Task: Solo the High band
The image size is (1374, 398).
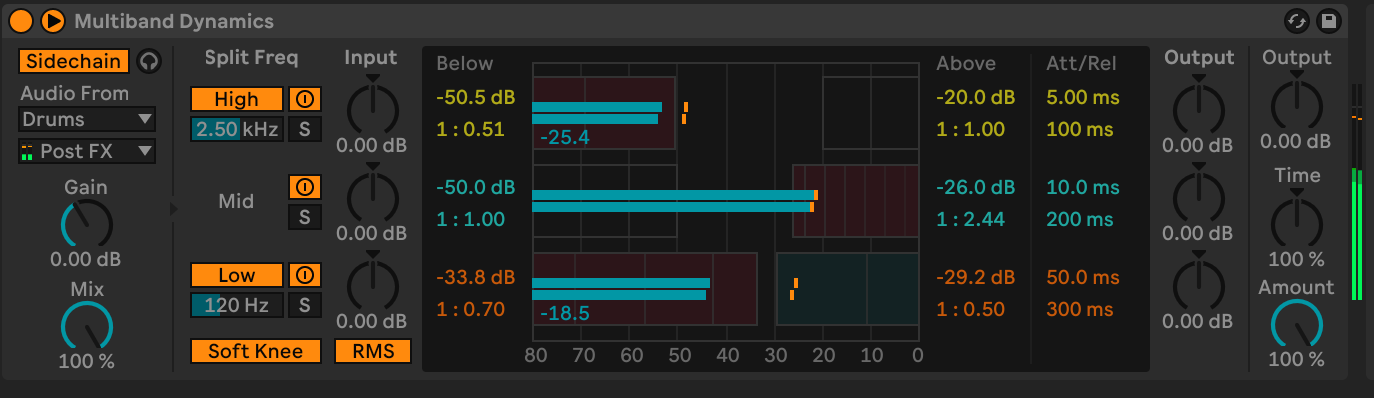Action: click(305, 129)
